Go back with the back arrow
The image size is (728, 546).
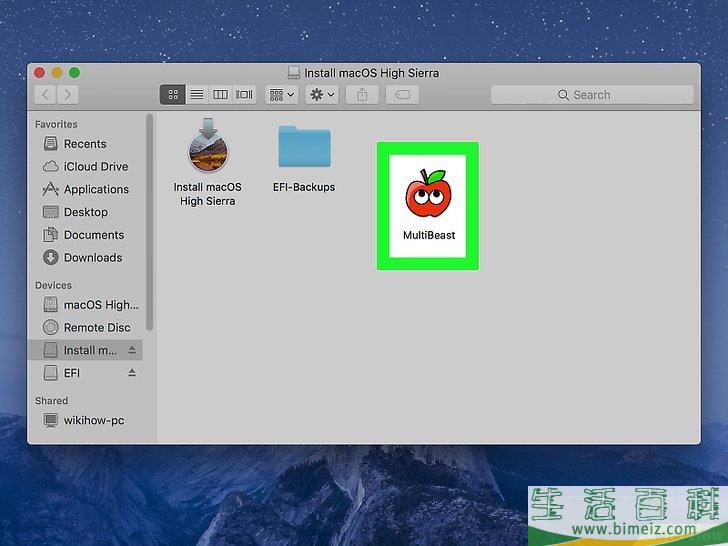(45, 95)
